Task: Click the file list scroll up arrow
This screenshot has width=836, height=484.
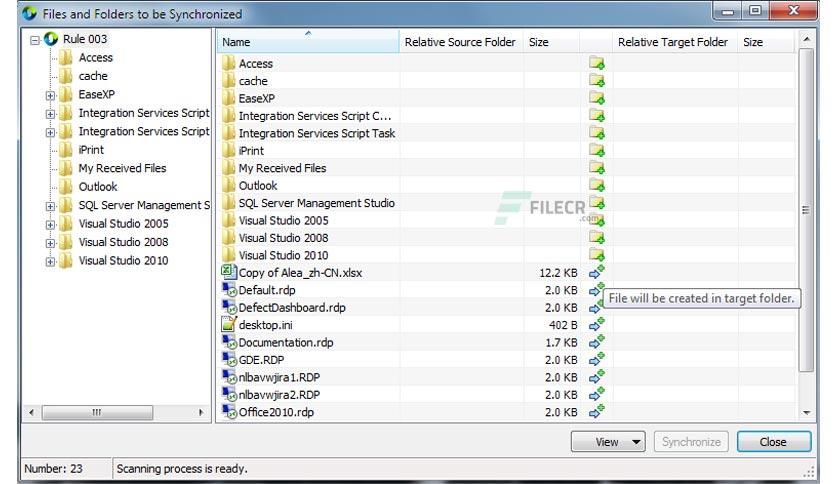Action: (806, 39)
